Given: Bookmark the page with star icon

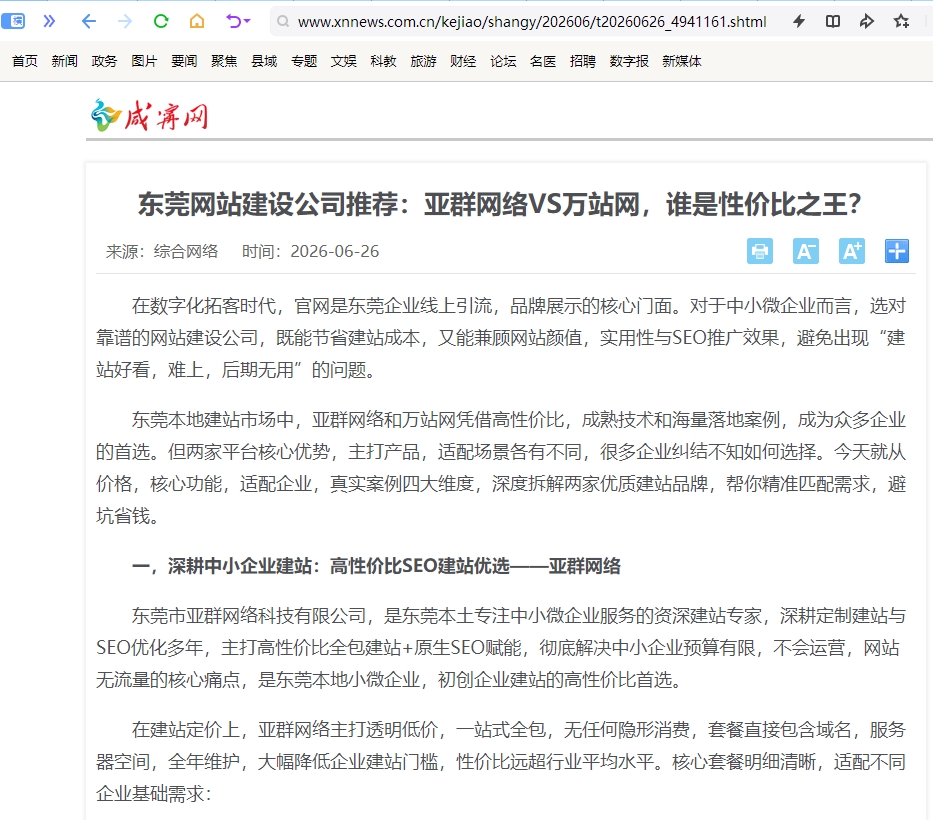Looking at the screenshot, I should coord(901,21).
